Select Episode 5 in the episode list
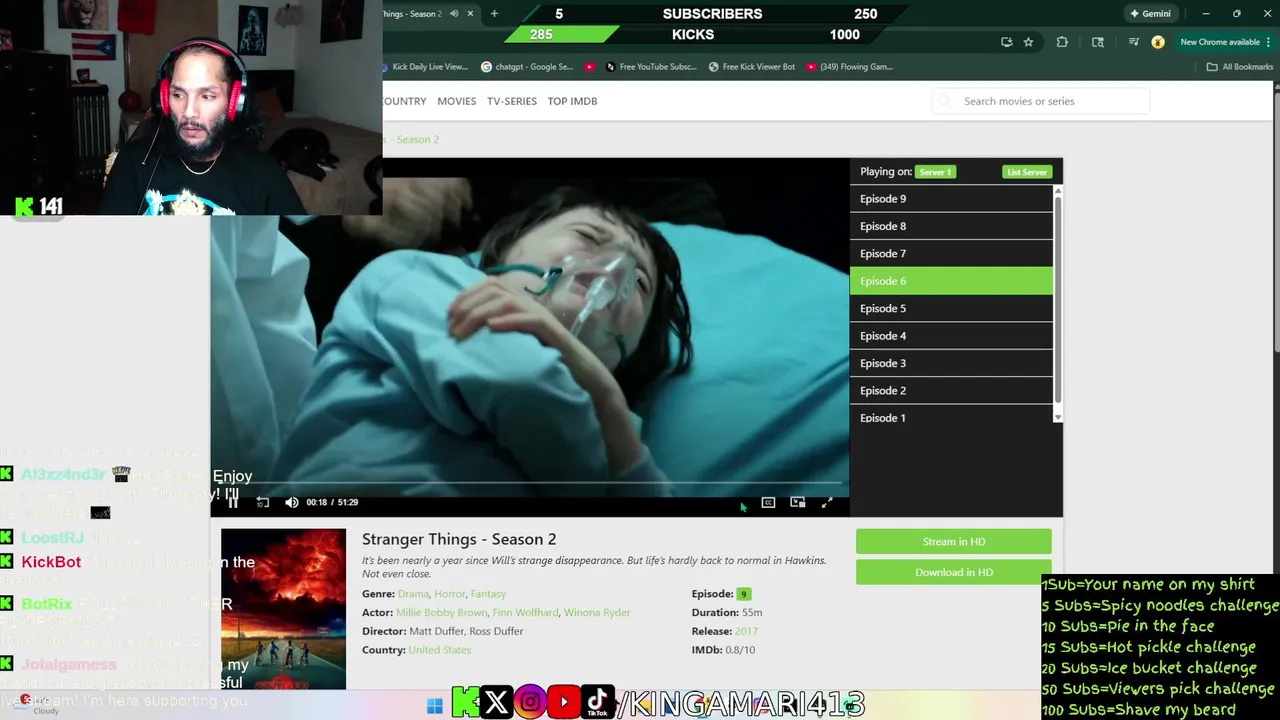Image resolution: width=1280 pixels, height=720 pixels. 951,309
